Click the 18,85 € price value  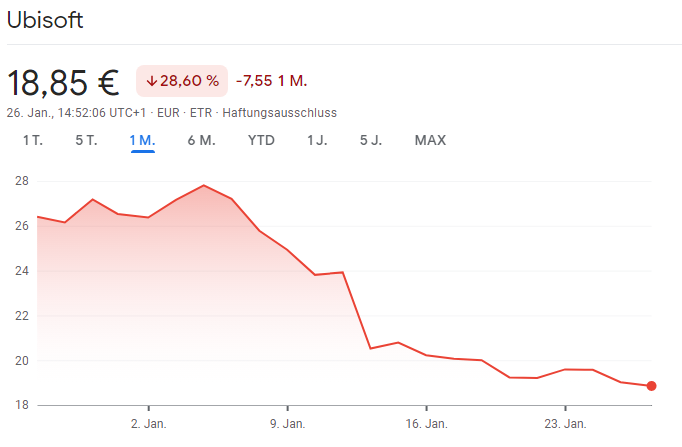pos(63,82)
